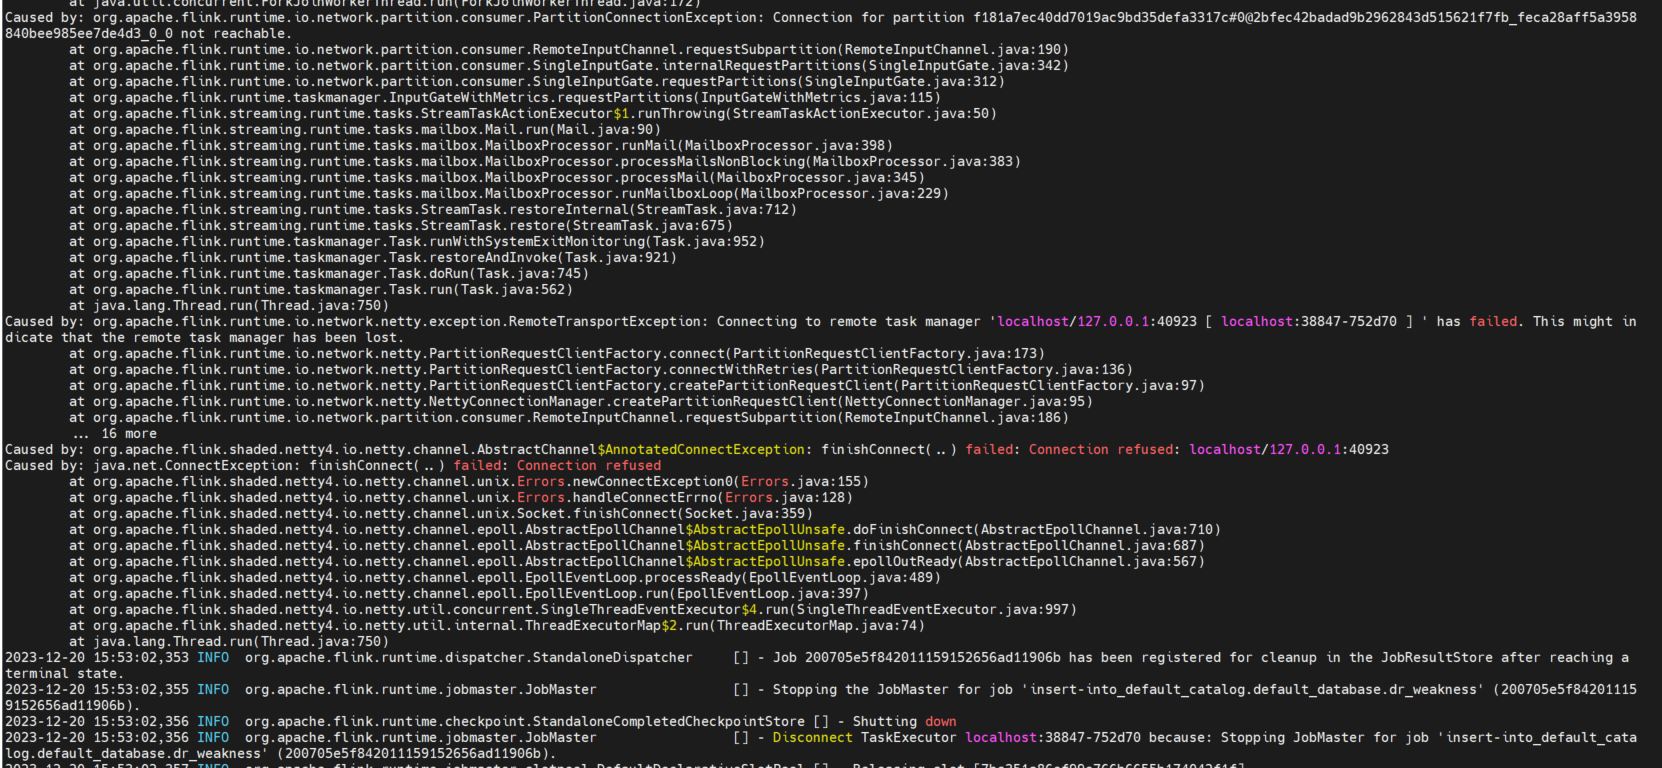Click 'PartitionRequestClientFactory.java:136' reference

click(x=973, y=369)
